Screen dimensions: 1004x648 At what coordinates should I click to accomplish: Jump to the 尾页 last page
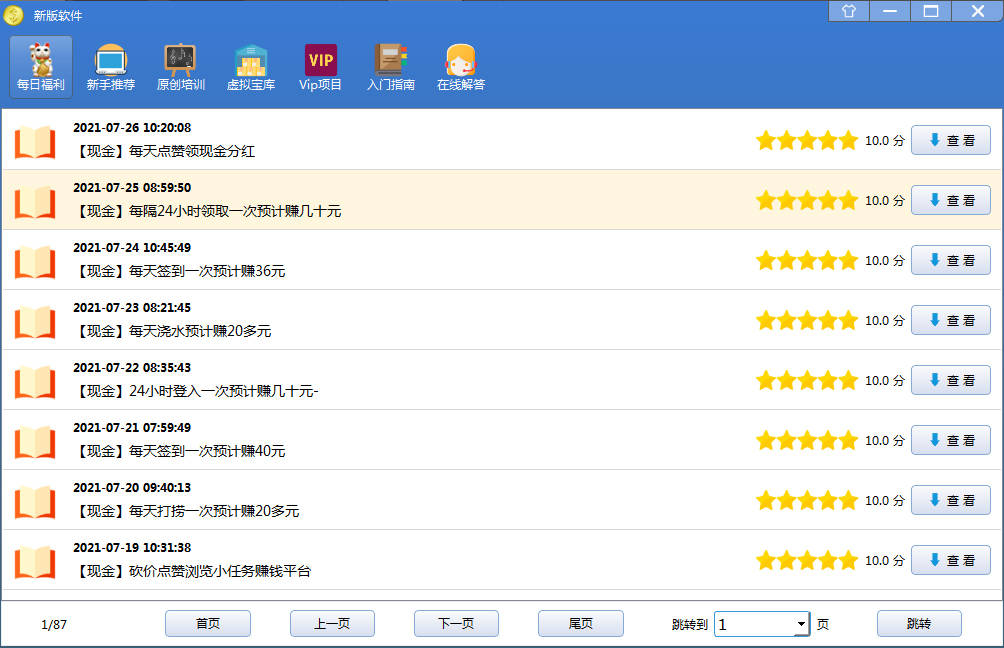point(580,624)
